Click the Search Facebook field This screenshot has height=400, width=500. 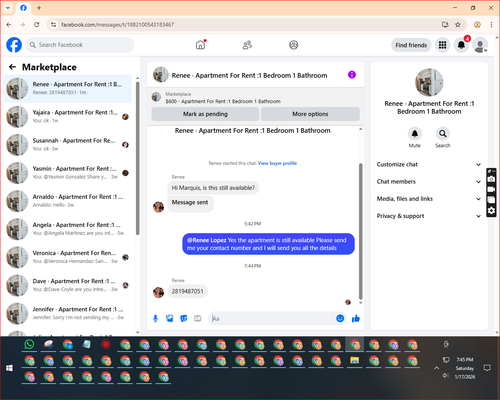80,45
